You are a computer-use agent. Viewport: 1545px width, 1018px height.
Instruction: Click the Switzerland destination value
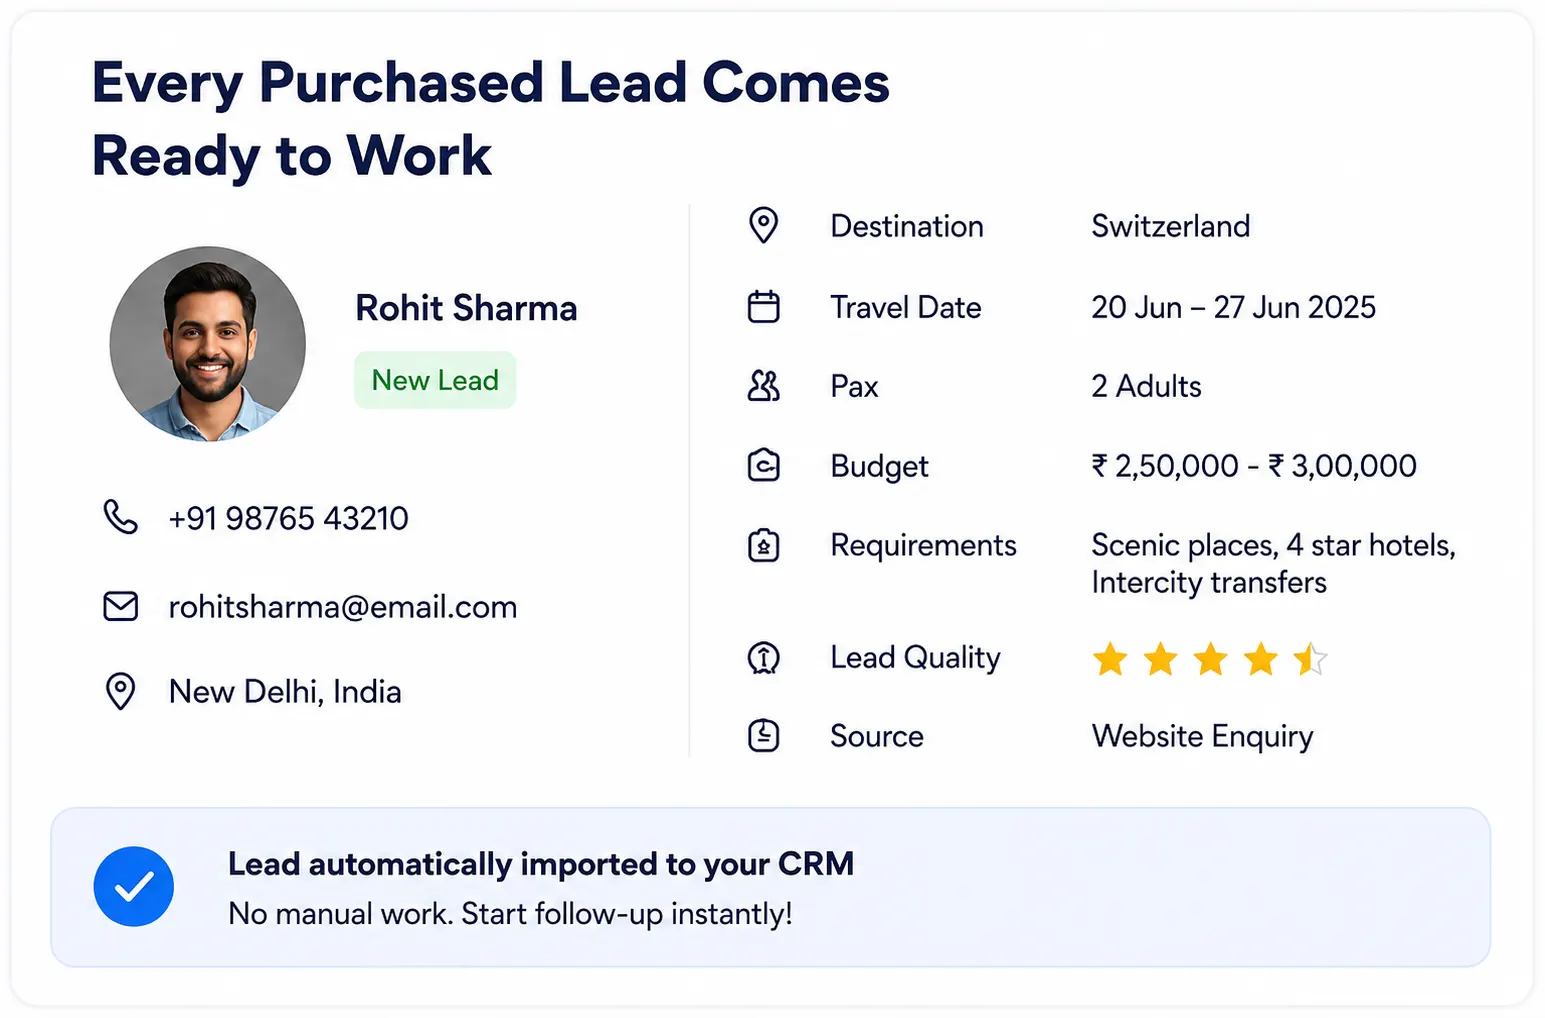pos(1170,226)
